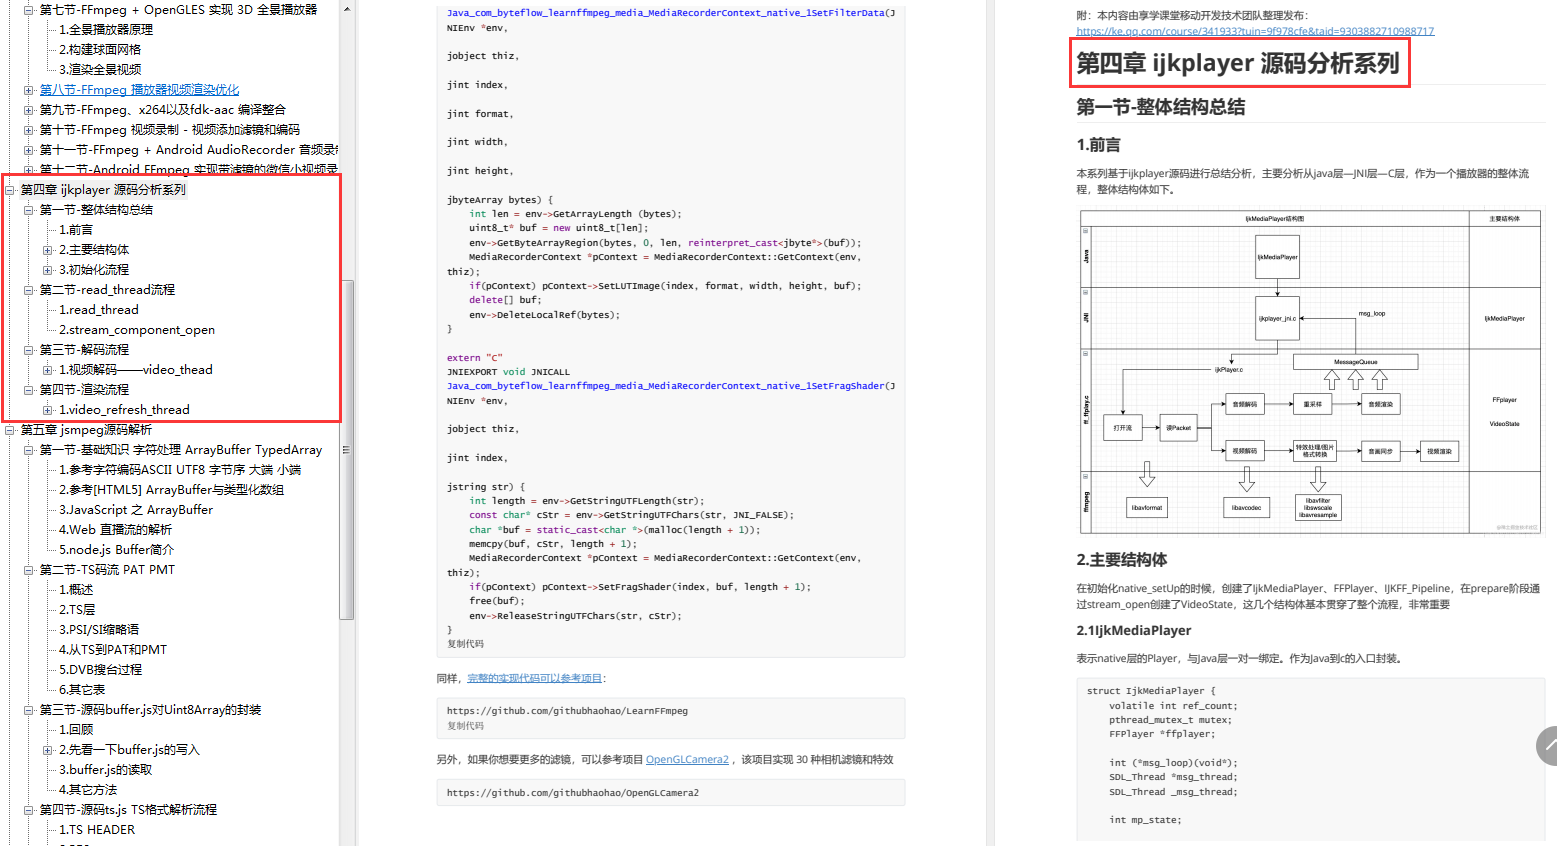Collapse the 第三节-源码buffer.js section

point(29,710)
